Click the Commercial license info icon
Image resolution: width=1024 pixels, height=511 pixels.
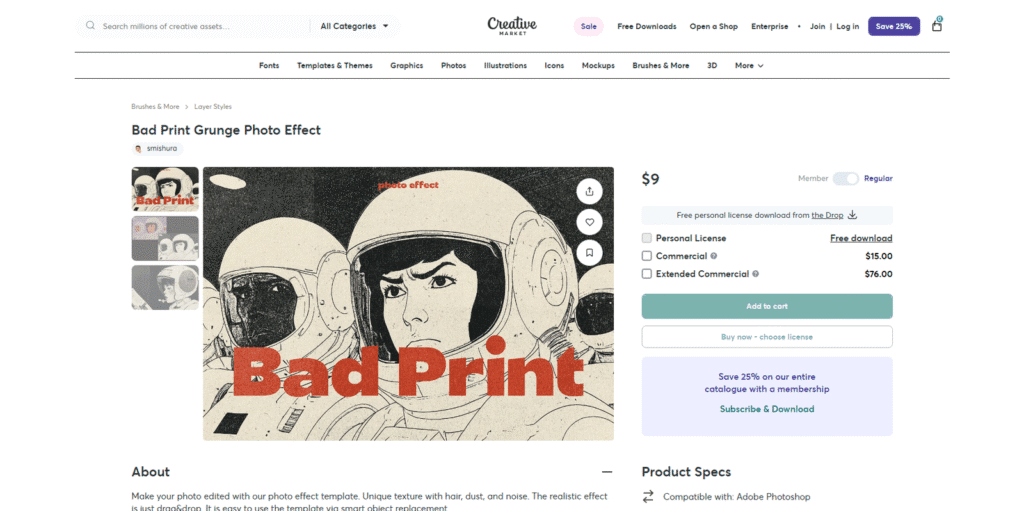[x=714, y=256]
